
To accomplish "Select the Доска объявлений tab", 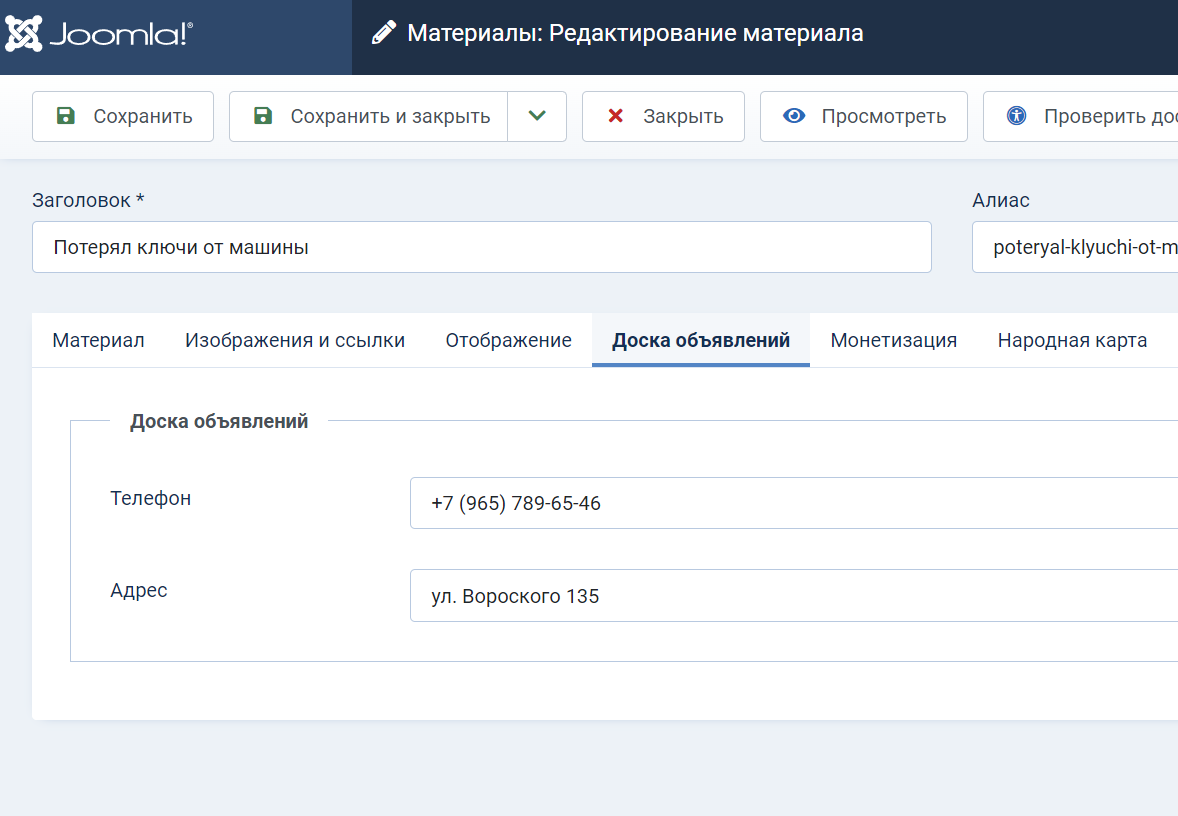I will [701, 340].
